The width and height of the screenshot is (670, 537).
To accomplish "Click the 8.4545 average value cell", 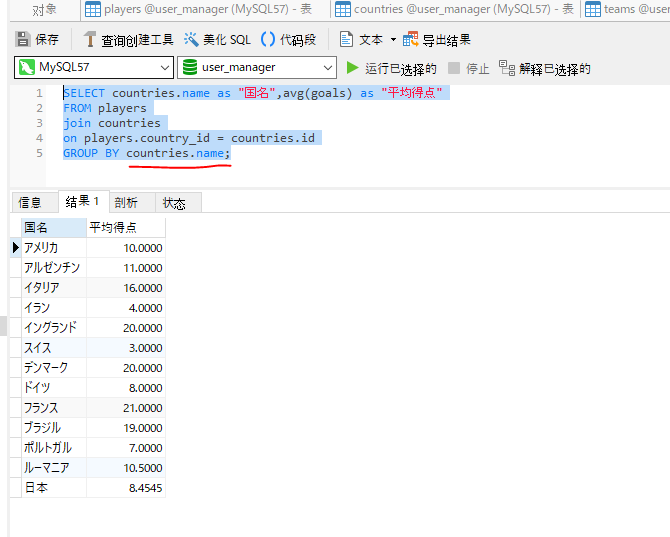I will (126, 488).
